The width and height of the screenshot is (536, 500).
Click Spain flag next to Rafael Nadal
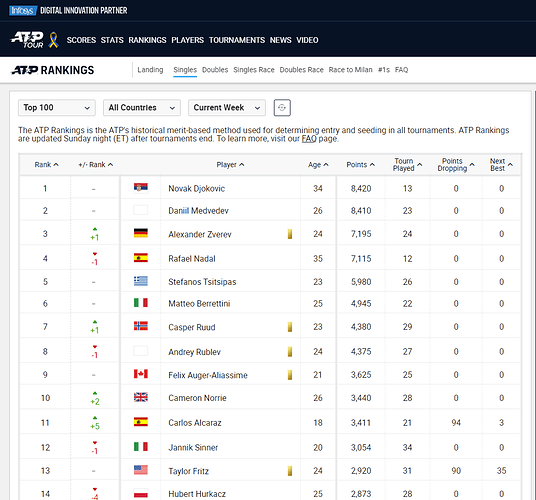point(141,258)
